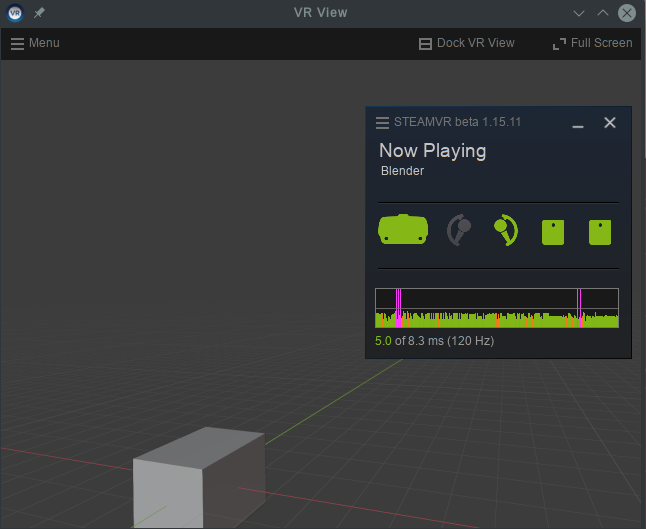Pin the VR View window

point(39,13)
